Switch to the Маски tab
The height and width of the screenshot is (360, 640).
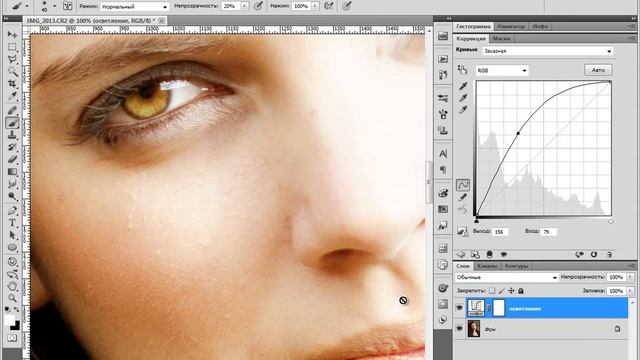point(501,38)
